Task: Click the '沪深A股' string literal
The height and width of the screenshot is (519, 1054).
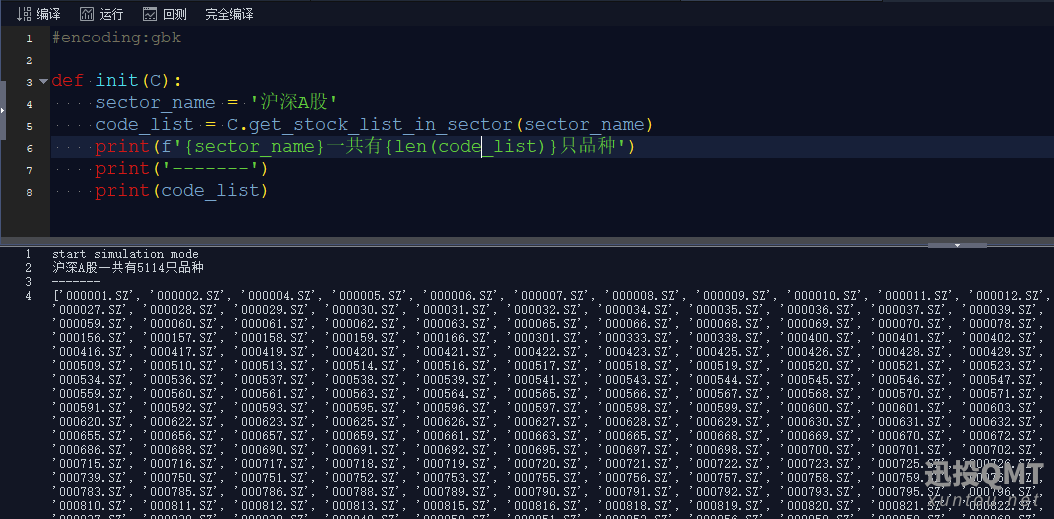Action: click(x=293, y=102)
